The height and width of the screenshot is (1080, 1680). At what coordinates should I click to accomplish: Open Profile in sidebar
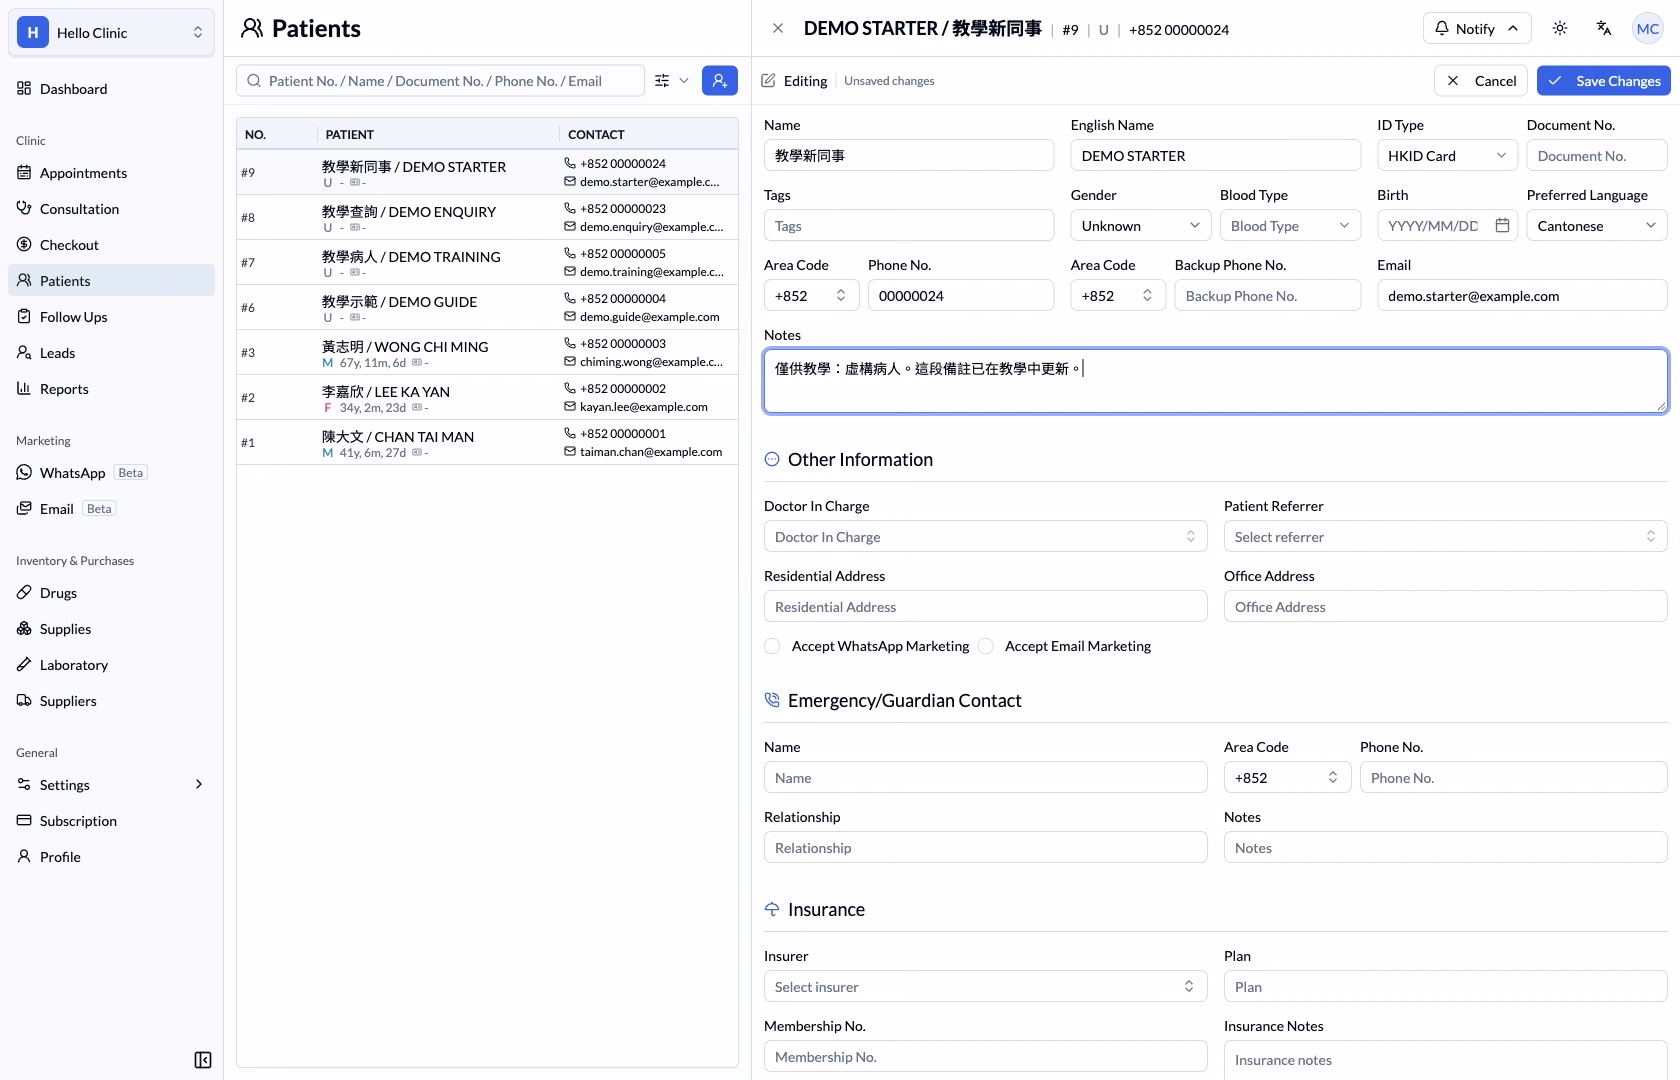pyautogui.click(x=112, y=857)
